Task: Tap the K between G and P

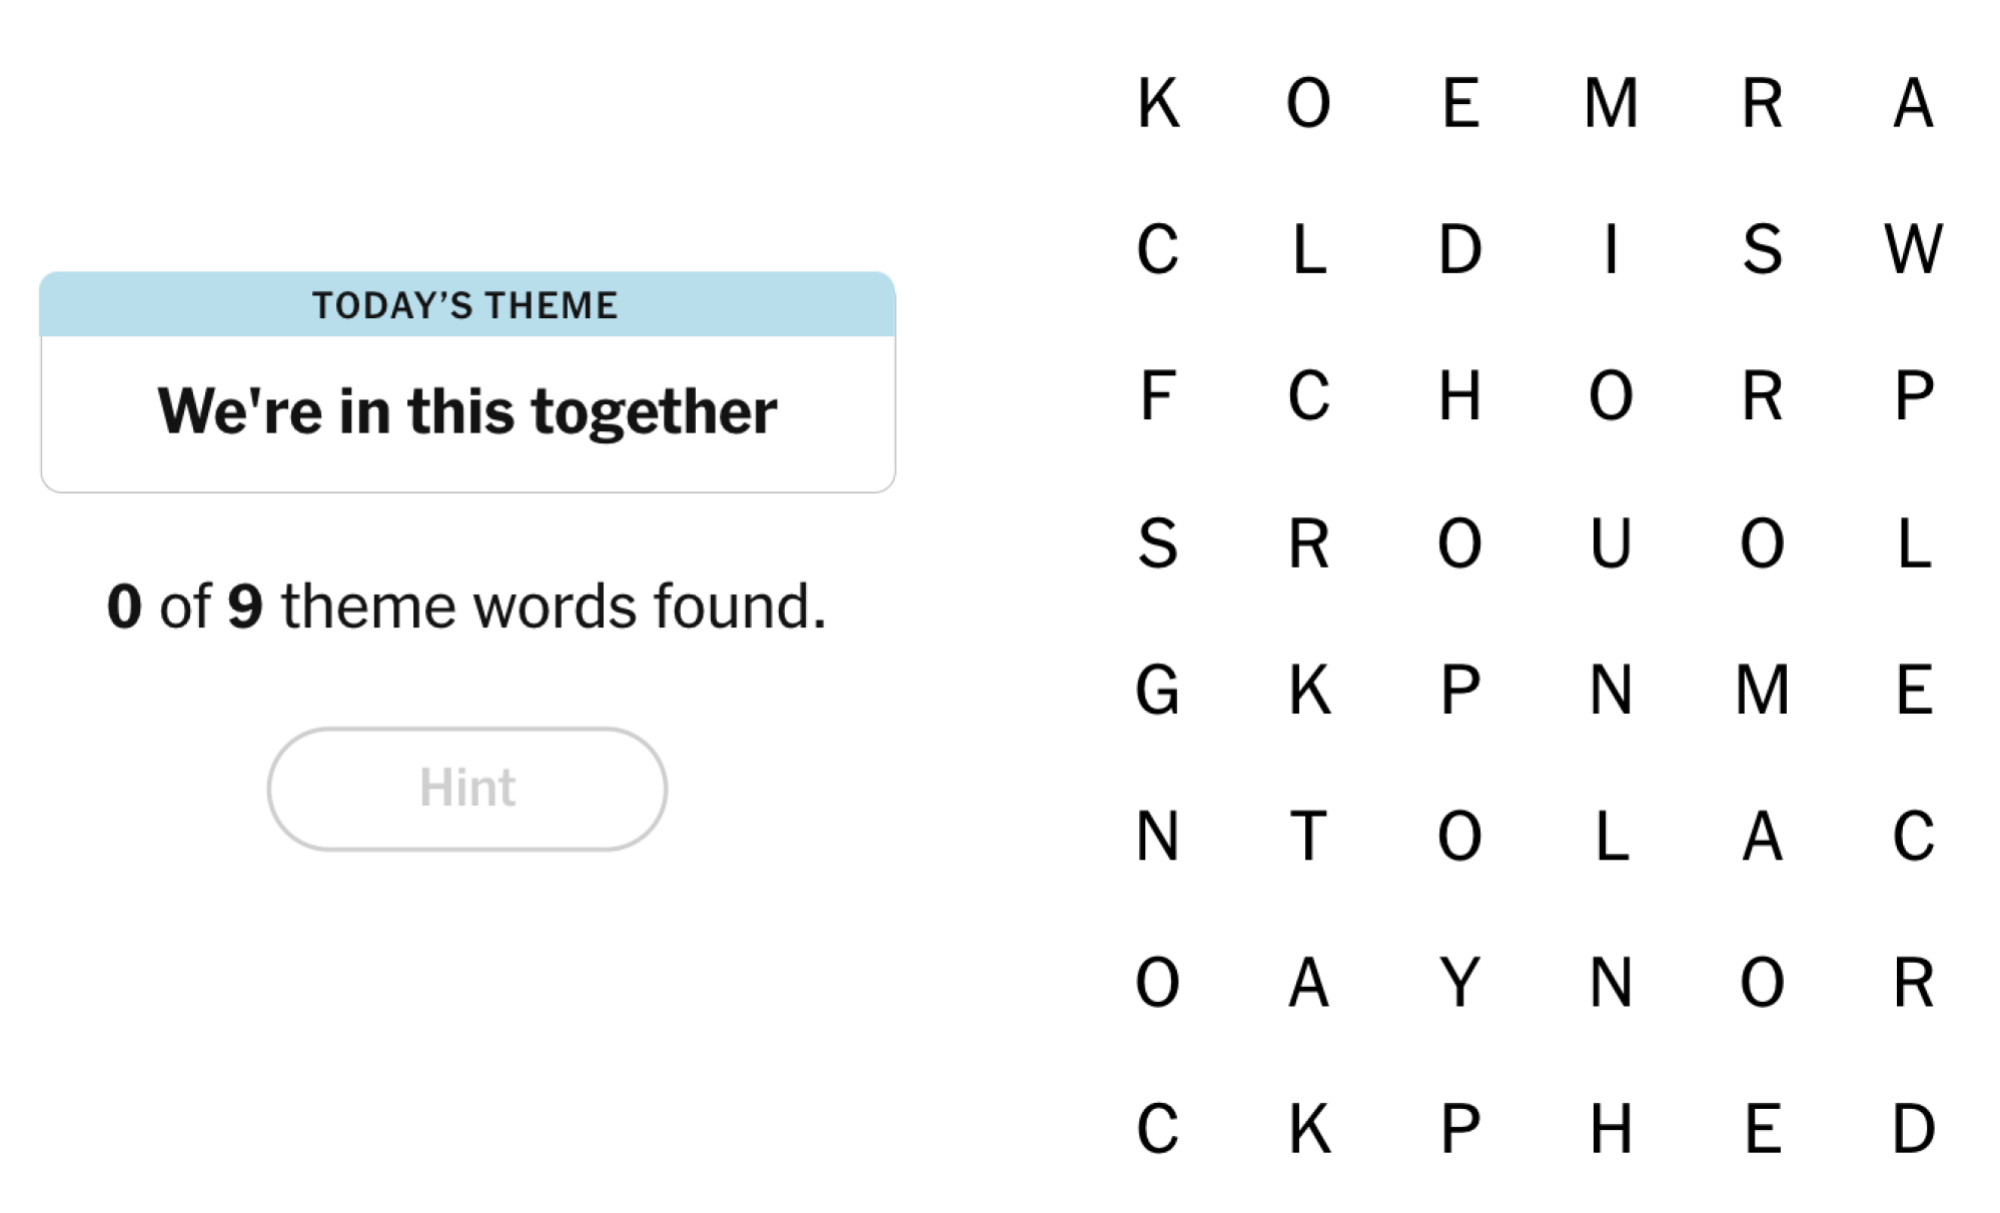Action: point(1308,690)
